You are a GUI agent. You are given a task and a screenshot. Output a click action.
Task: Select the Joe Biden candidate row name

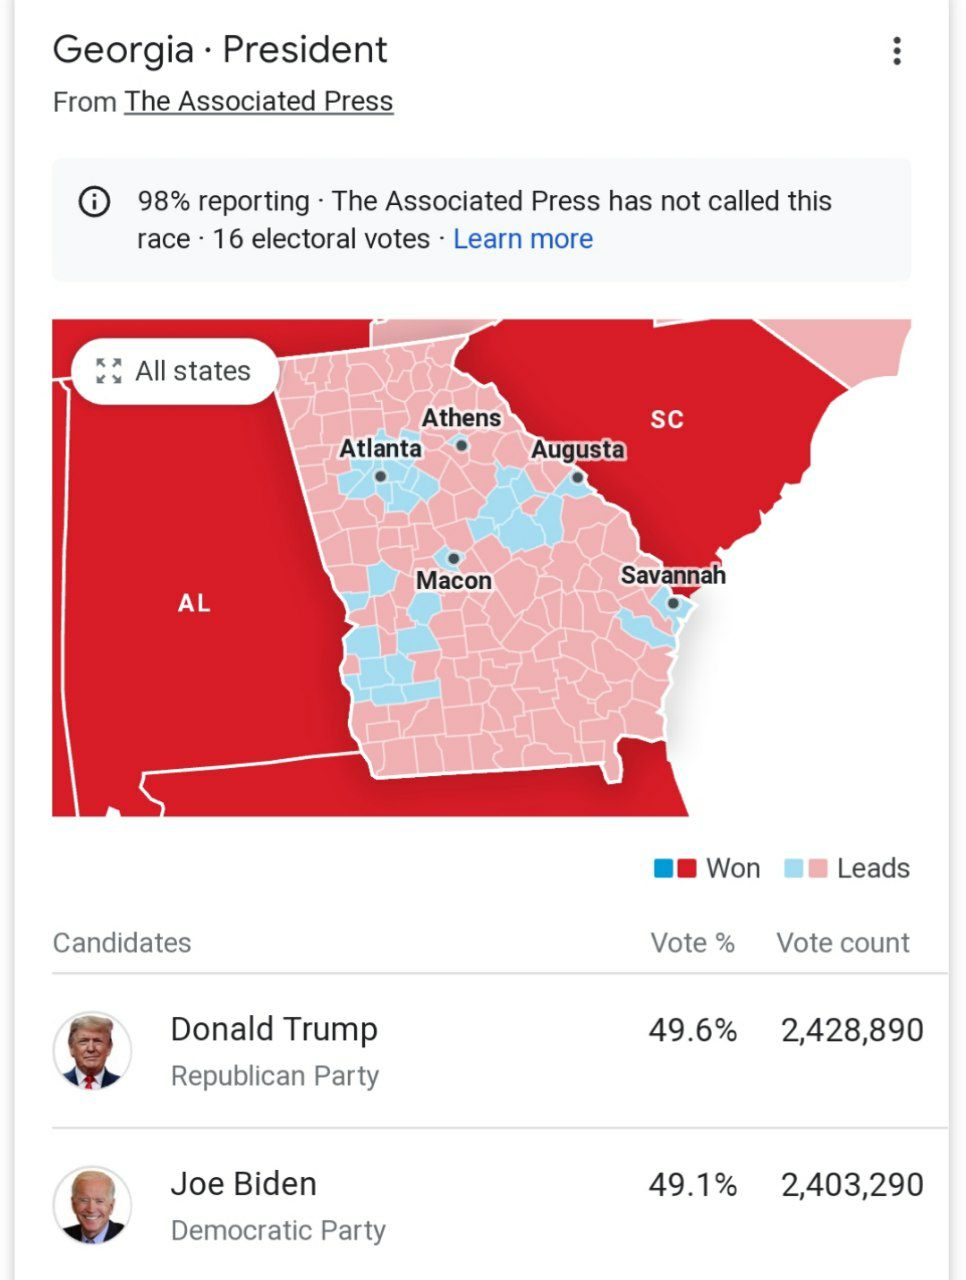click(243, 1184)
